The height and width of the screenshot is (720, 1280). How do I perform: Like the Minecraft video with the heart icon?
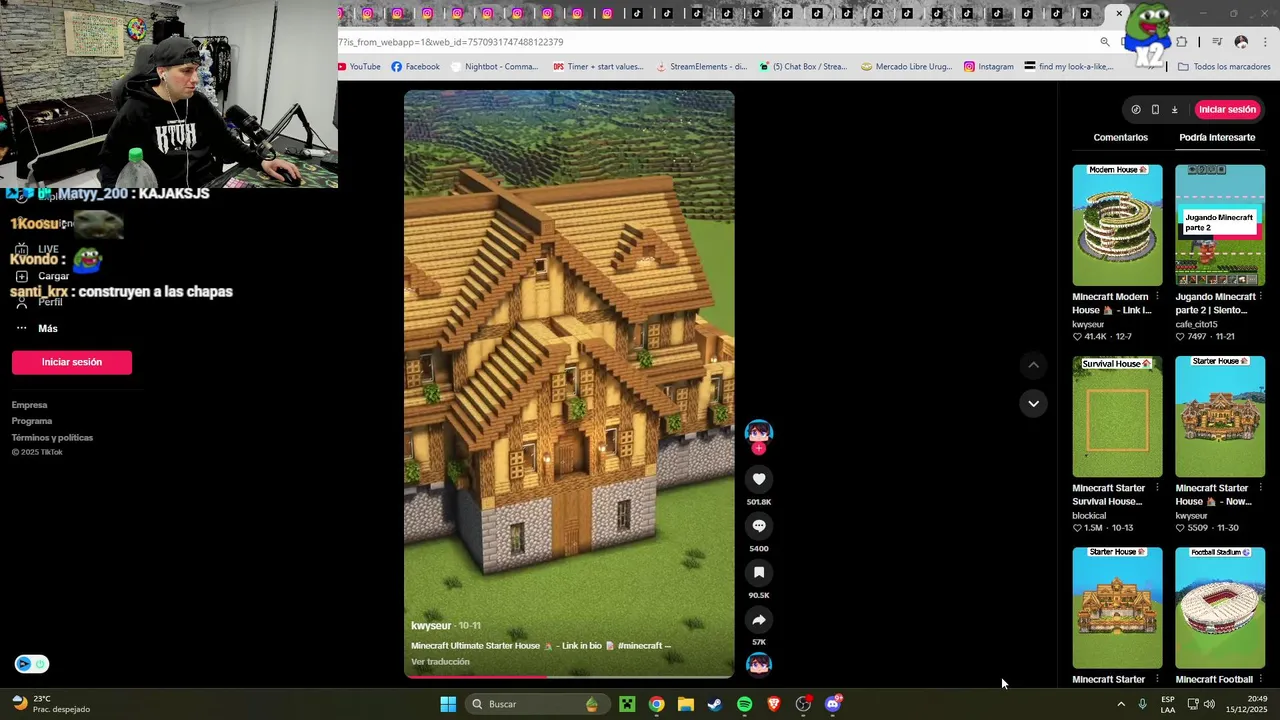point(759,479)
